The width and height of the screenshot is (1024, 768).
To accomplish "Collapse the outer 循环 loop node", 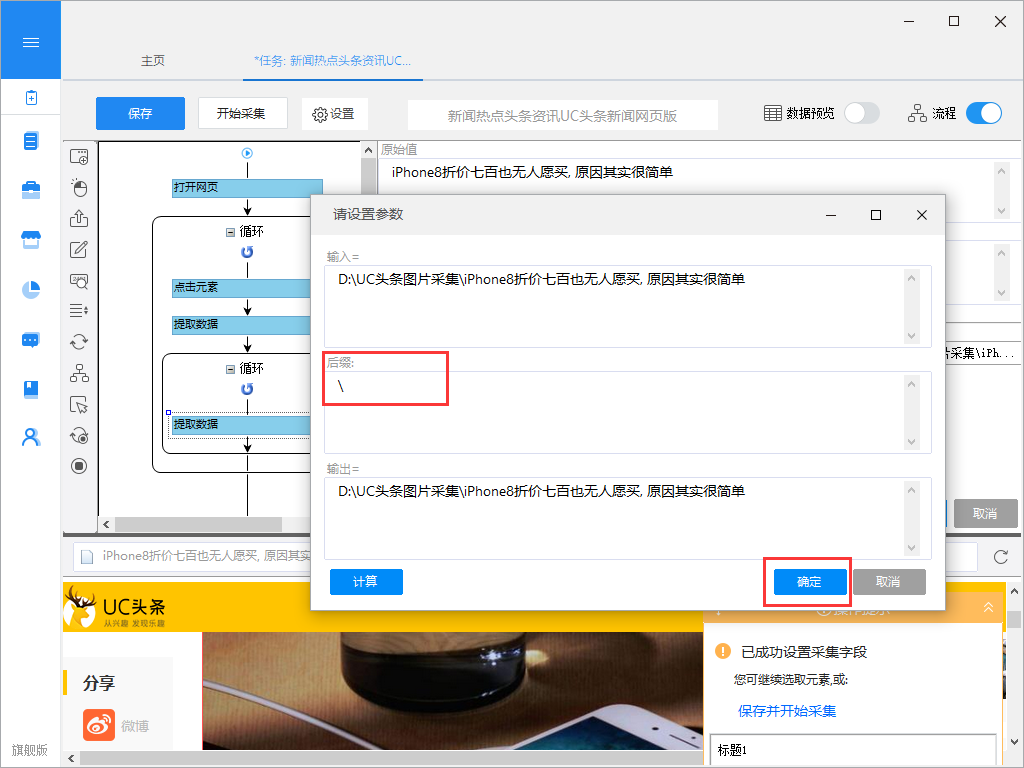I will [230, 232].
